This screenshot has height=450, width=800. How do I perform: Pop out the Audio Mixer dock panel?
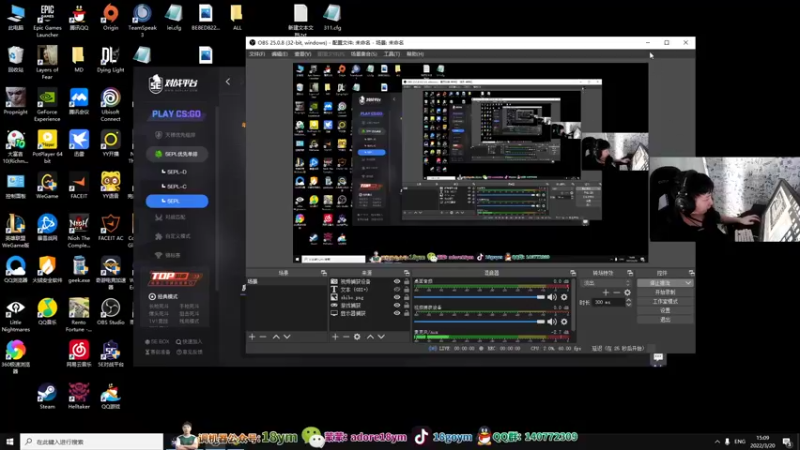pos(573,273)
